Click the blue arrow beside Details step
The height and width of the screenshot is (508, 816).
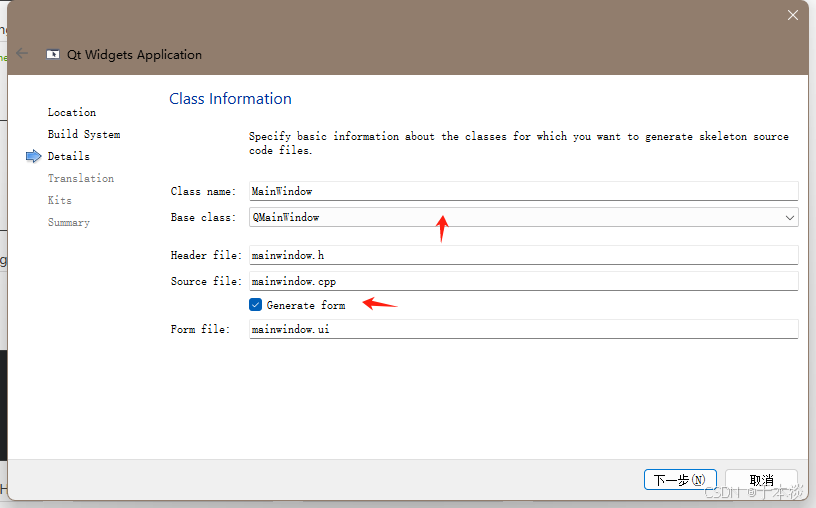pyautogui.click(x=33, y=156)
